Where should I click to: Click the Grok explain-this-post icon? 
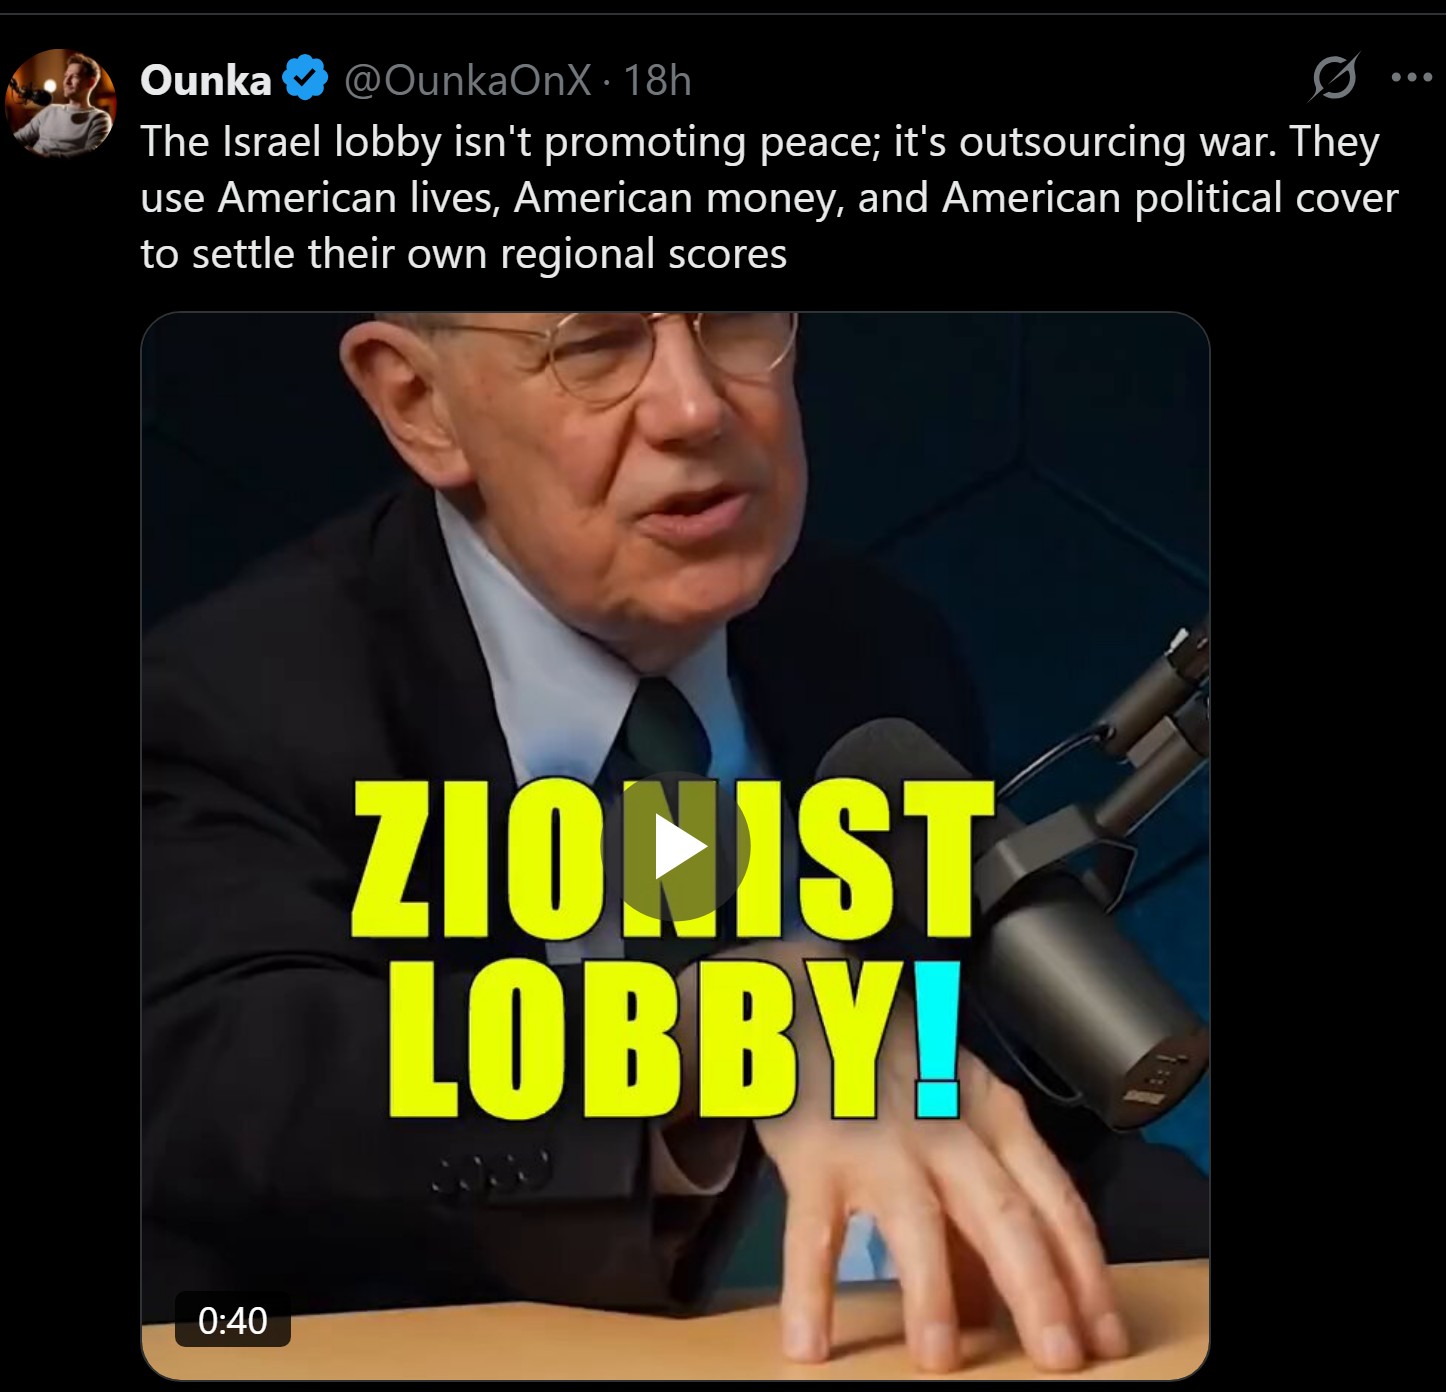click(1334, 78)
